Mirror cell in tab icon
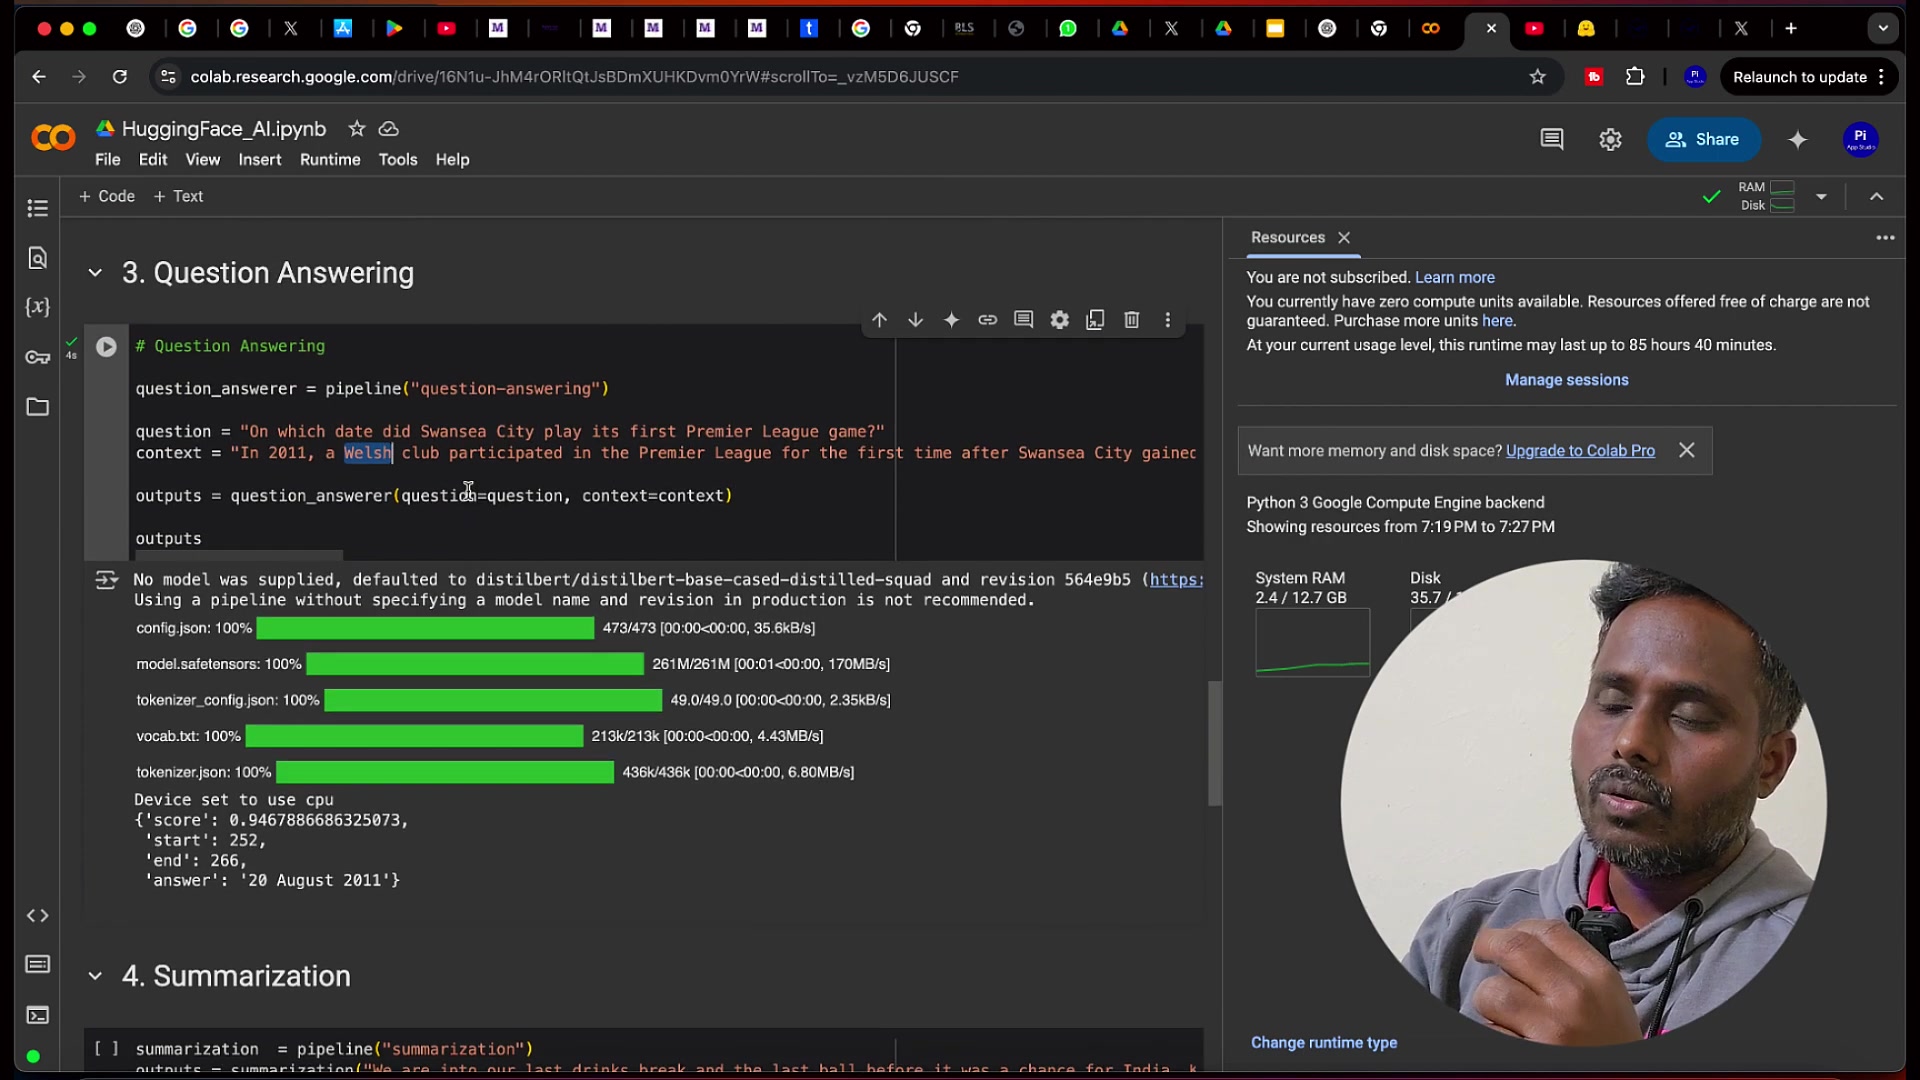This screenshot has height=1080, width=1920. pos(1095,320)
